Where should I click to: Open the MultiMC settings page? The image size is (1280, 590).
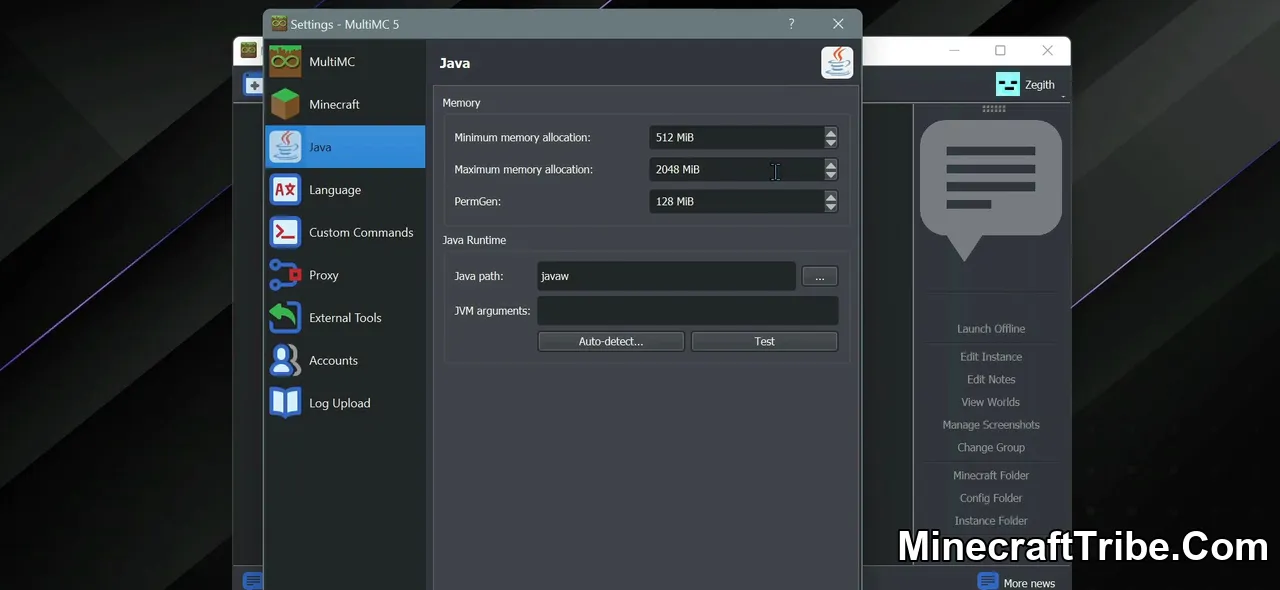point(345,62)
